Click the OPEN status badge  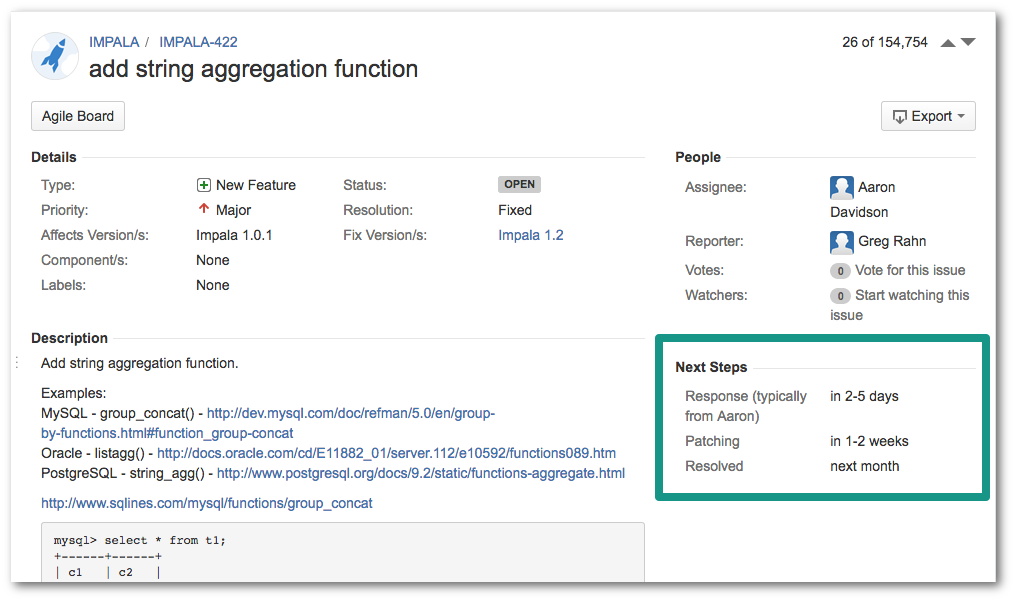pos(519,185)
